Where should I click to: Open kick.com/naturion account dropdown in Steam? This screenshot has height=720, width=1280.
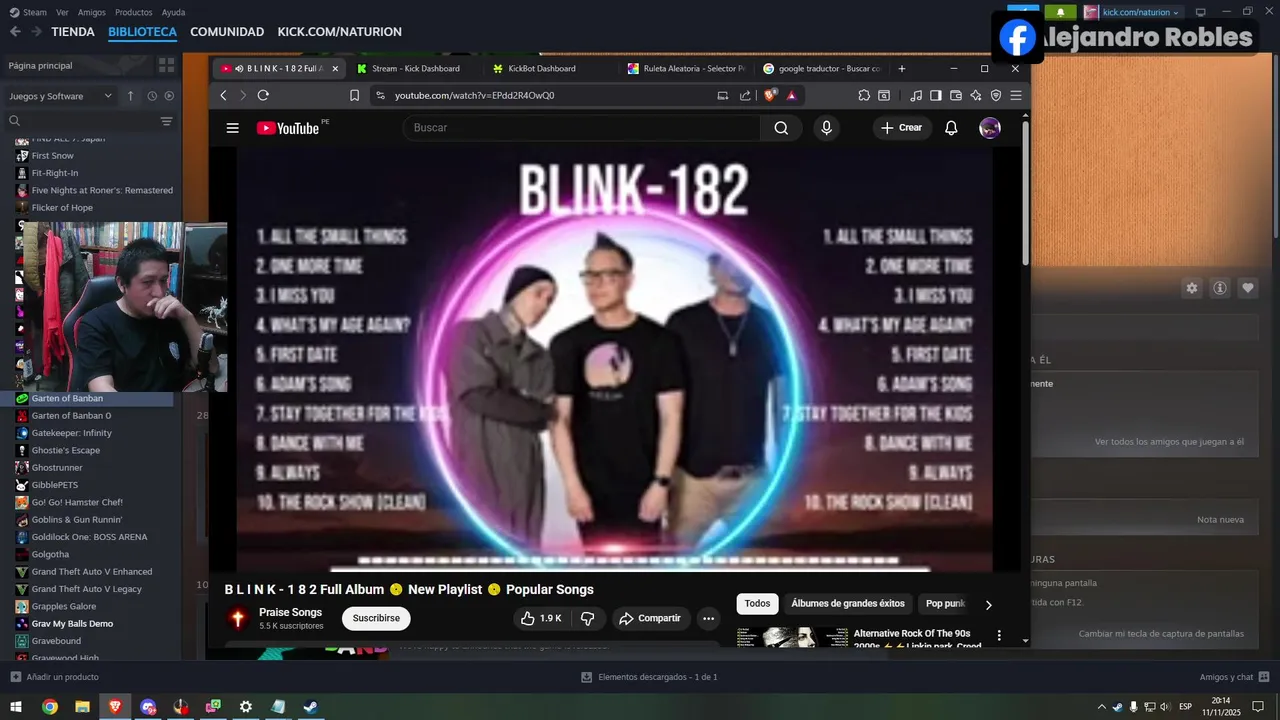[1133, 12]
